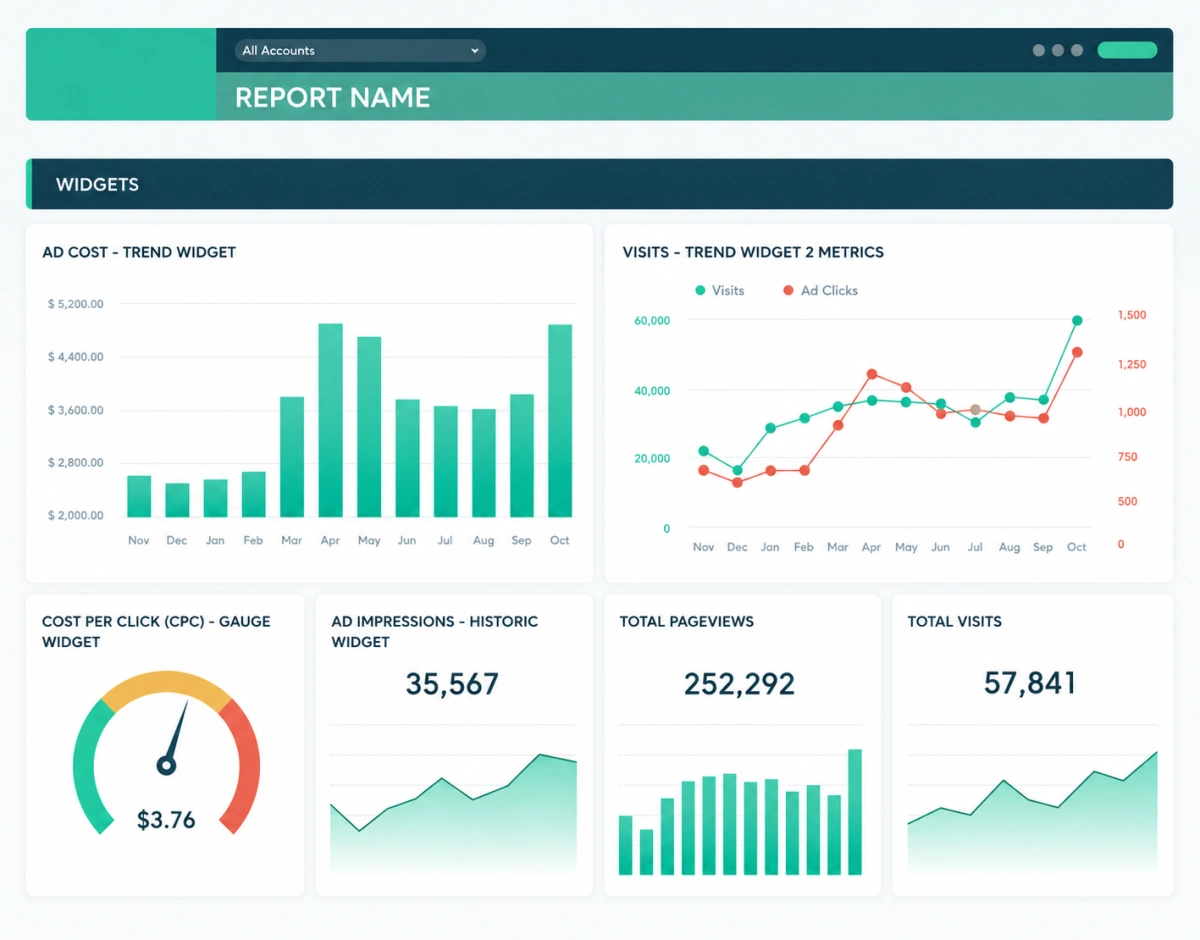
Task: Click the 1,500 right axis label
Action: click(1132, 315)
